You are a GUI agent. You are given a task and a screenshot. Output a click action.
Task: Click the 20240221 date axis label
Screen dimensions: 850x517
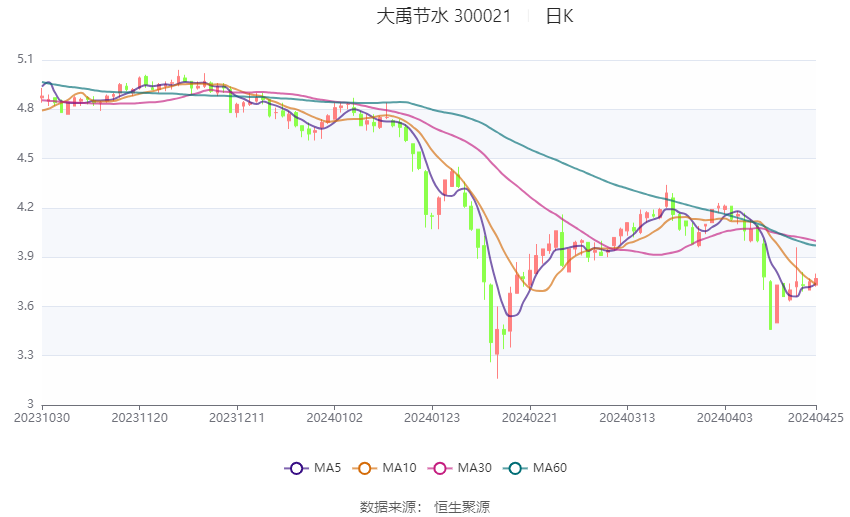(529, 416)
